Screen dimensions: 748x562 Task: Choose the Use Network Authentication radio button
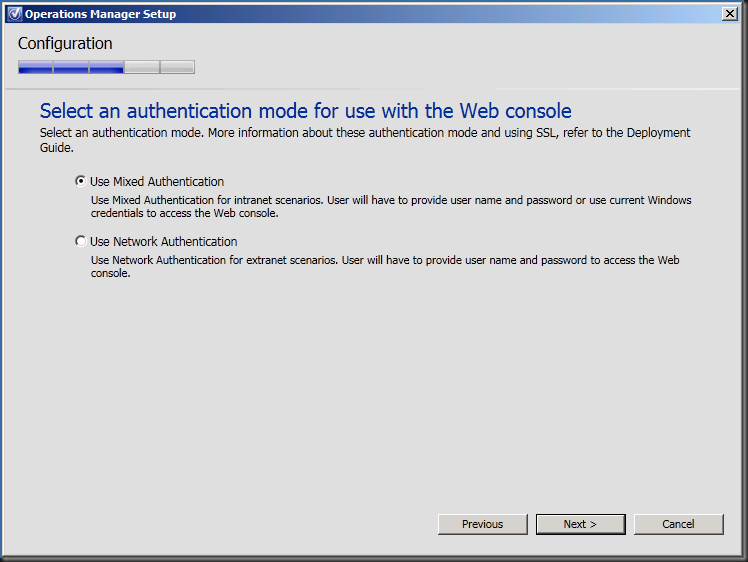coord(81,241)
